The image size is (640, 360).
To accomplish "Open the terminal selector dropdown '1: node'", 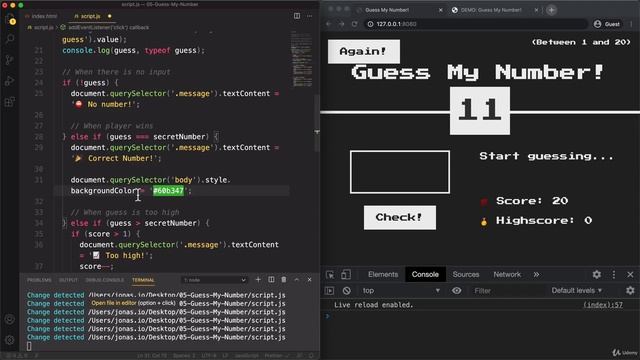I will click(214, 280).
